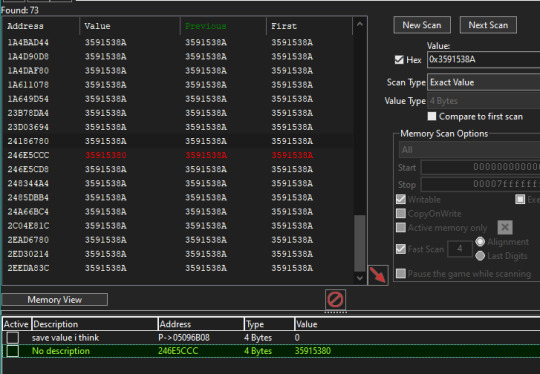540x374 pixels.
Task: Select result address 2C04E81C
Action: pyautogui.click(x=28, y=226)
